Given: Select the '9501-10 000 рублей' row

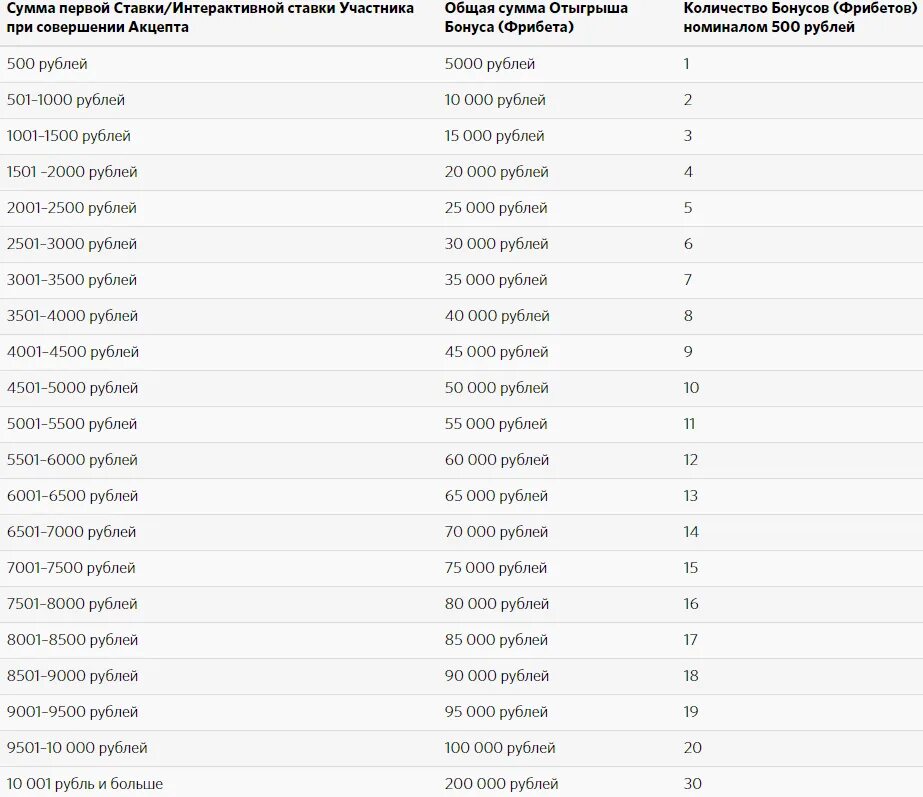Looking at the screenshot, I should pyautogui.click(x=462, y=748).
